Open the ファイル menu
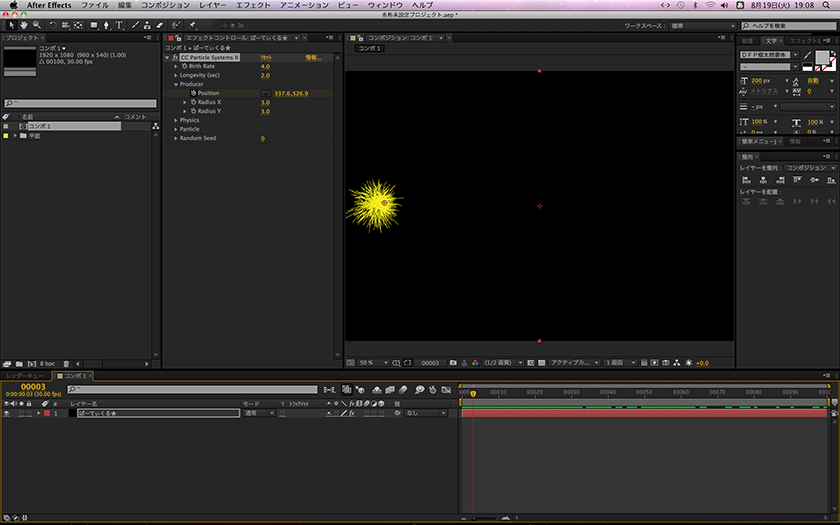Screen dimensions: 840x525 tap(95, 5)
